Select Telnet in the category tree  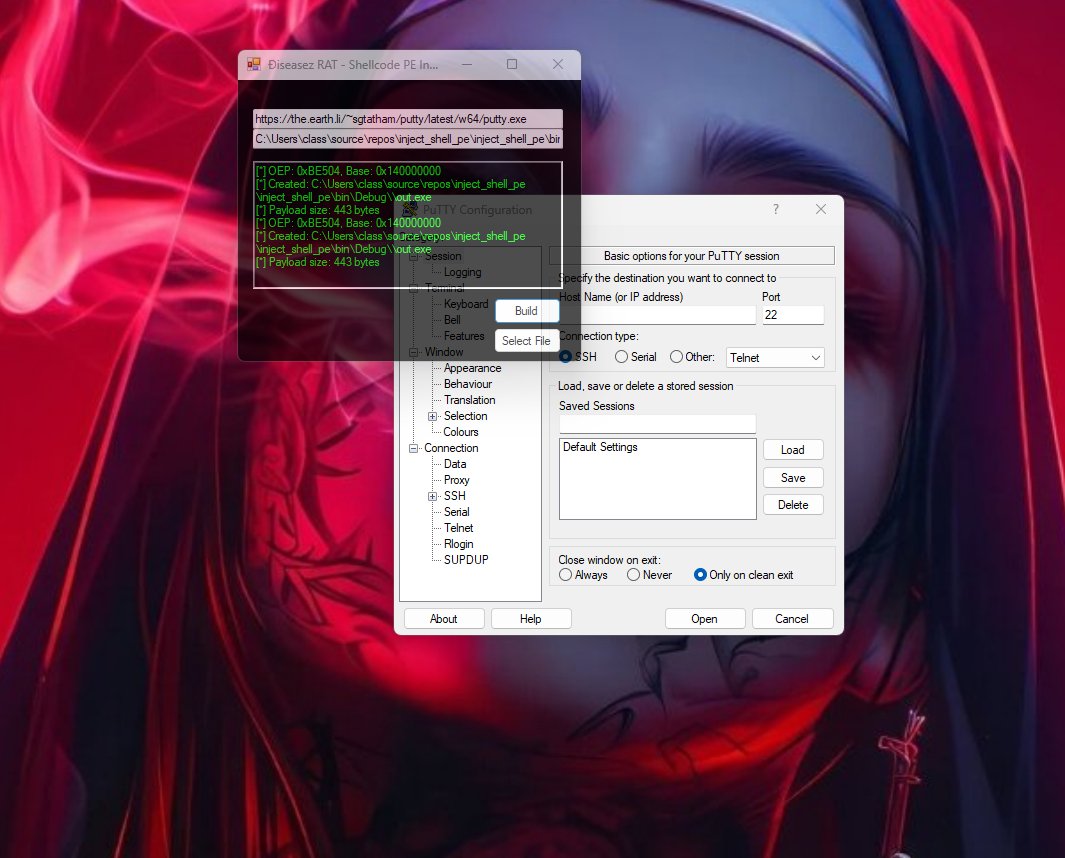point(458,528)
